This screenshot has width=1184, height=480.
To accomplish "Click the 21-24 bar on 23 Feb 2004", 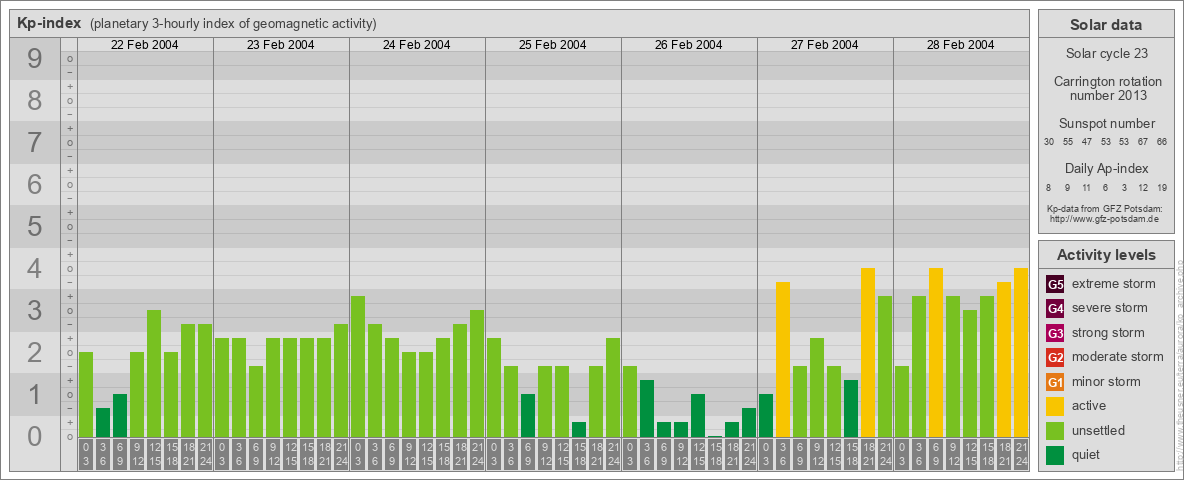I will [x=341, y=381].
